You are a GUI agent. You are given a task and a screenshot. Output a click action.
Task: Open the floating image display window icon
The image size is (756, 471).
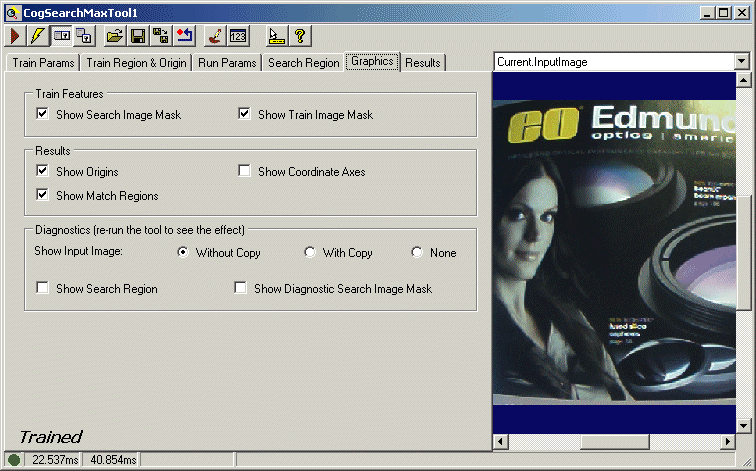tap(84, 36)
